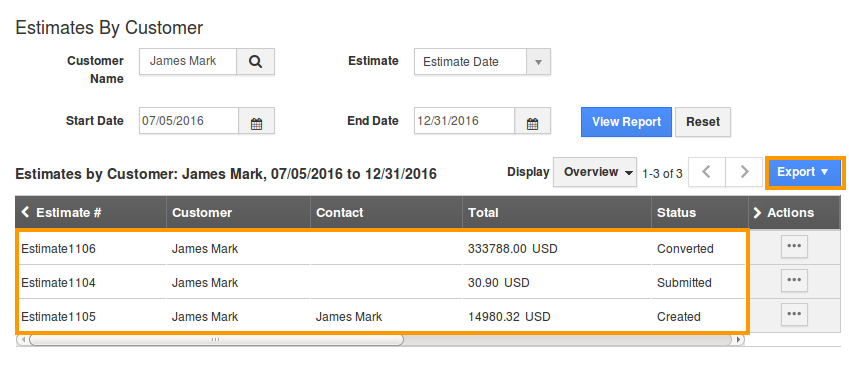
Task: Click the Reset button
Action: coord(703,122)
